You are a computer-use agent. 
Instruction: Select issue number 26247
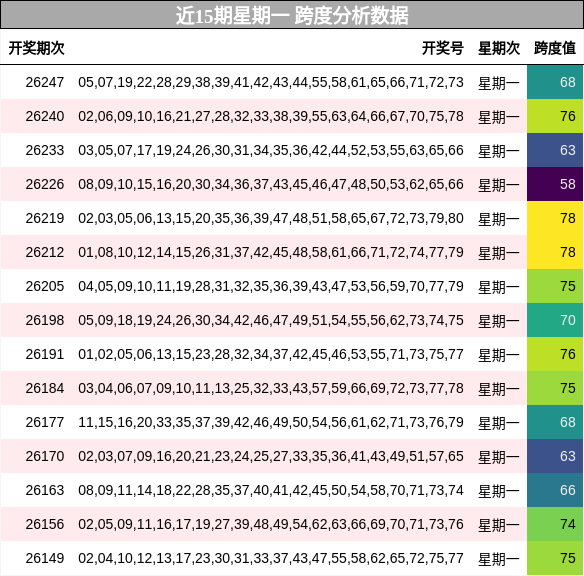click(x=45, y=82)
